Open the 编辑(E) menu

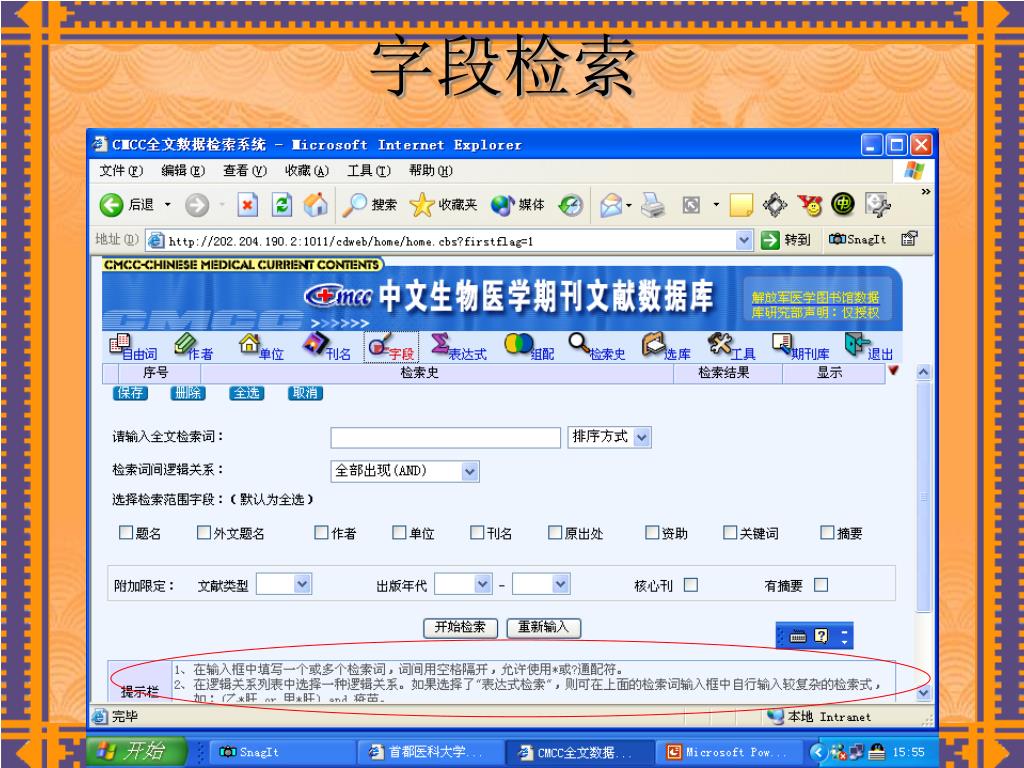point(183,171)
